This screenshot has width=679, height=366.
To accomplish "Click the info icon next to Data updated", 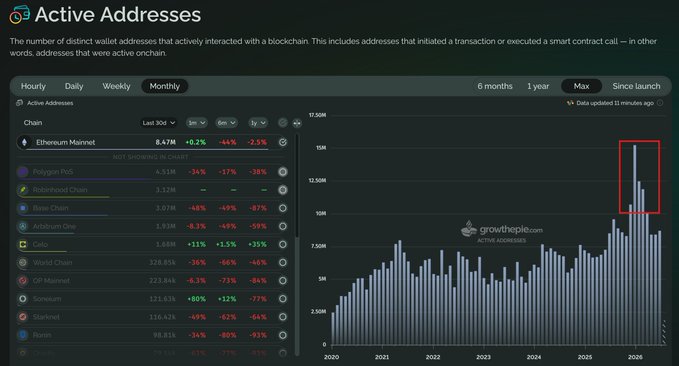I will click(660, 103).
